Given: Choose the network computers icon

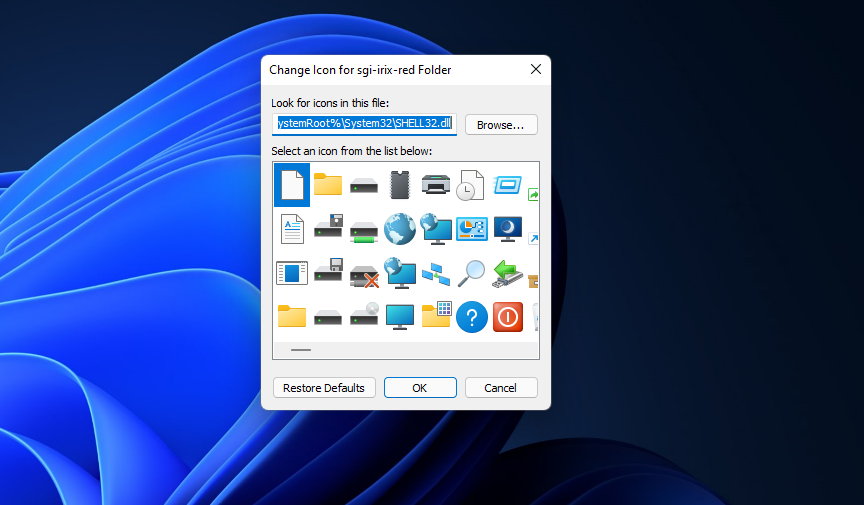Looking at the screenshot, I should tap(436, 272).
